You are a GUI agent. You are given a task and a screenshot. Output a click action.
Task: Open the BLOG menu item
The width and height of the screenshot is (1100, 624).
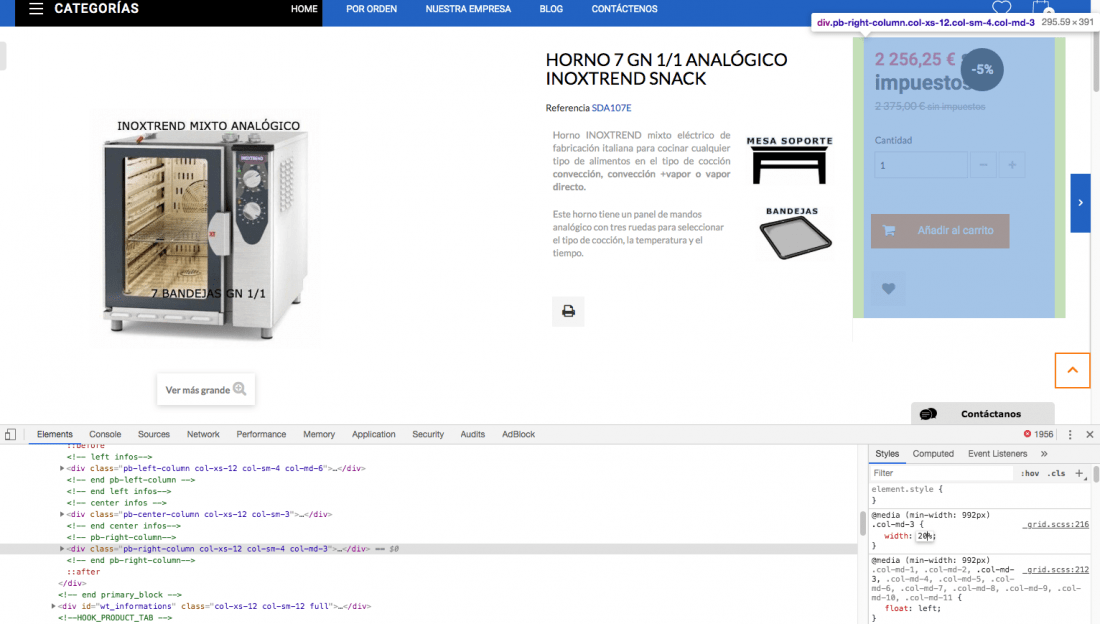[x=551, y=9]
